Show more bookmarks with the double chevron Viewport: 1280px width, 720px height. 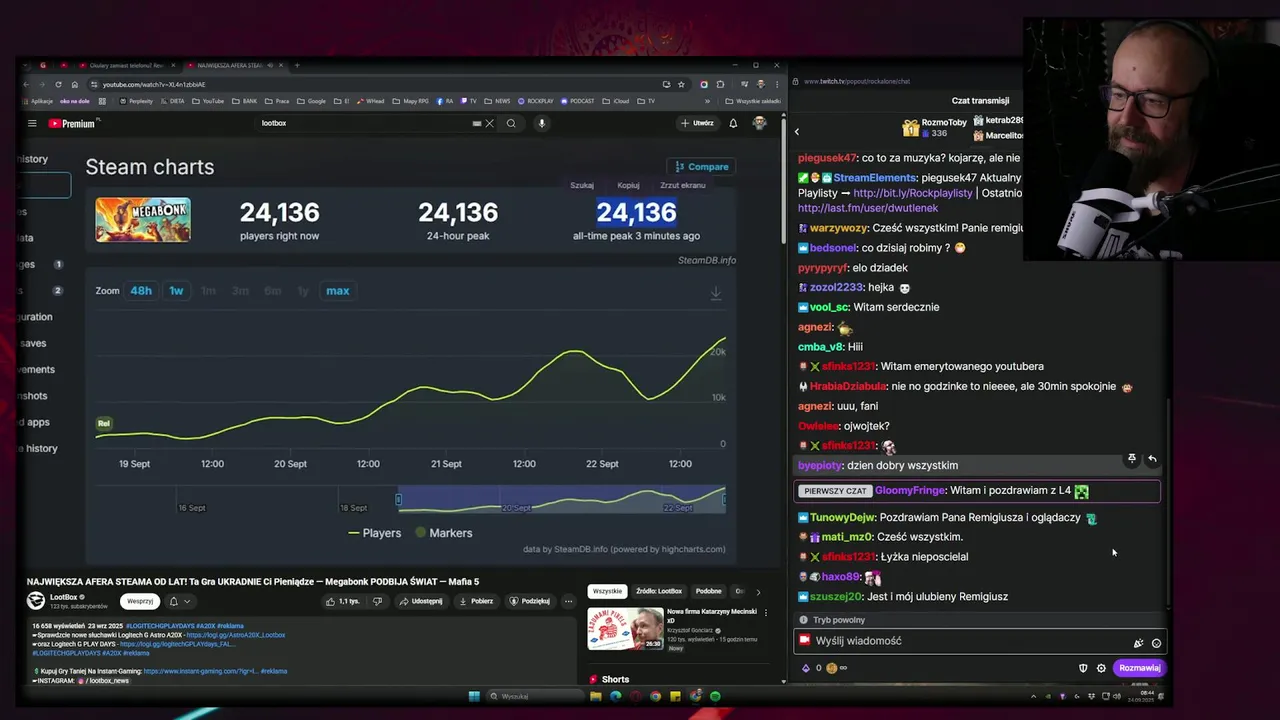[707, 101]
